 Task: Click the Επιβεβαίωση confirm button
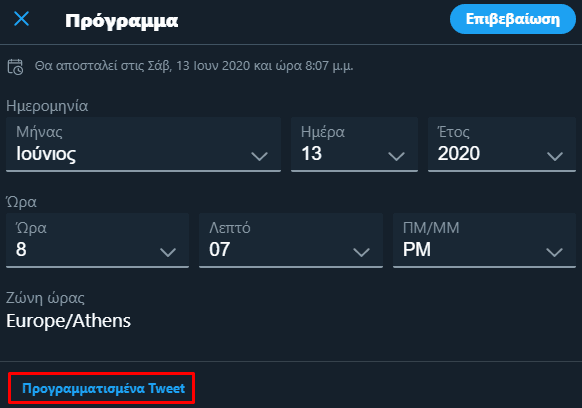(513, 19)
